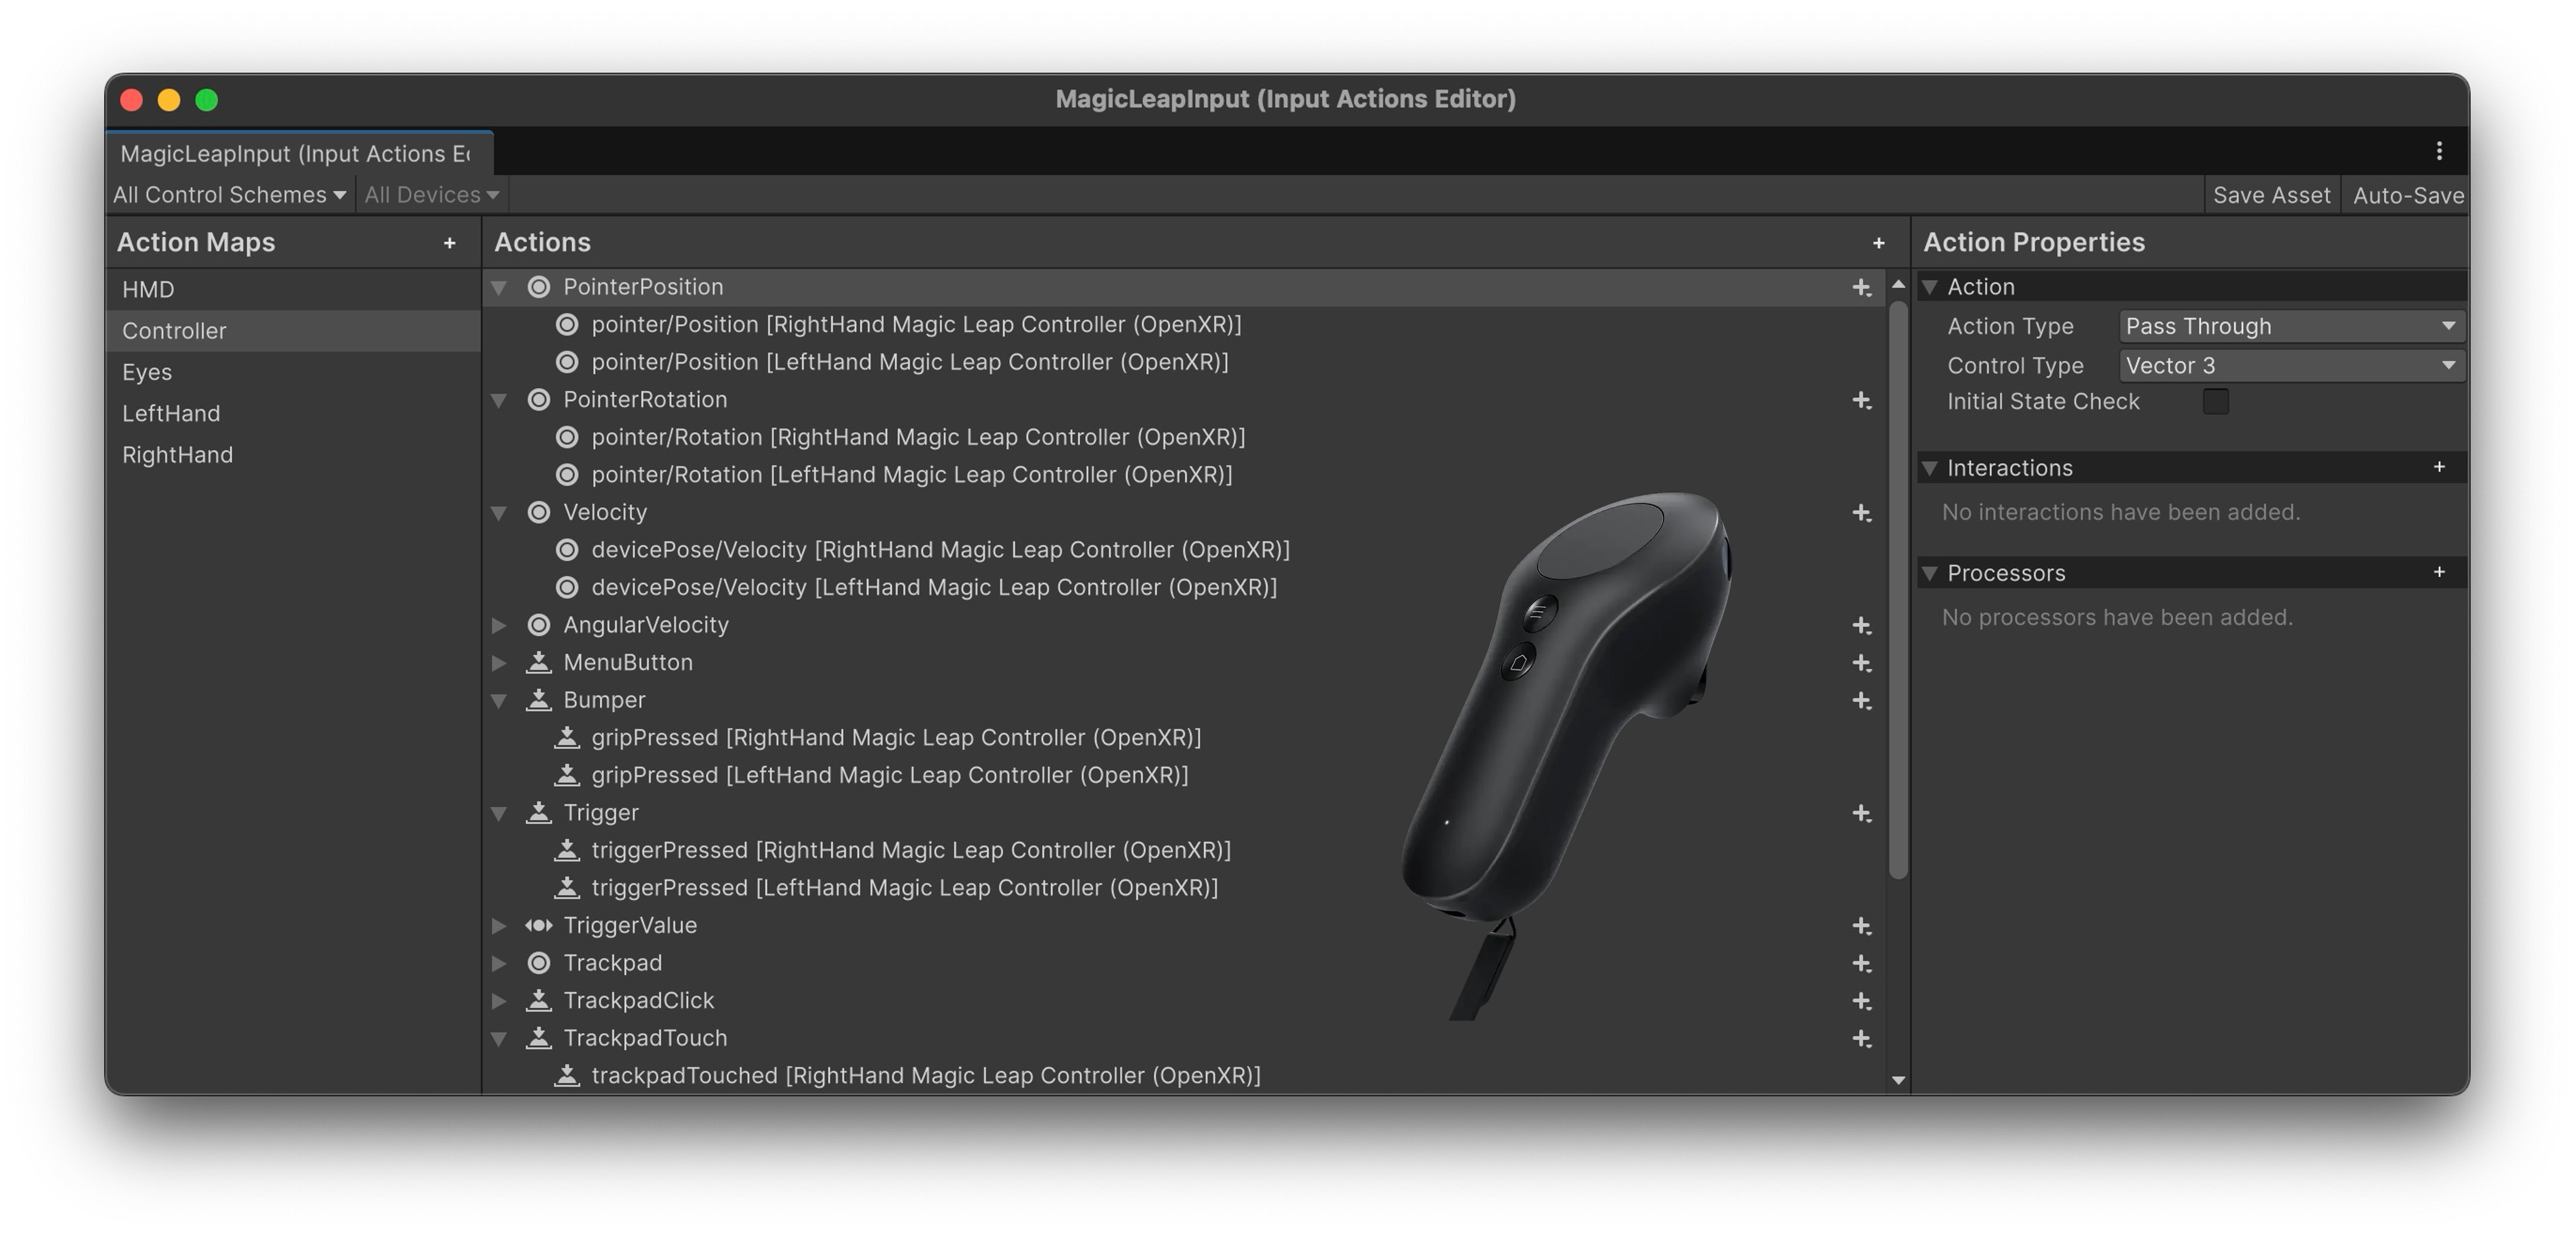This screenshot has width=2576, height=1236.
Task: Select gripPressed RightHand binding
Action: coord(895,738)
